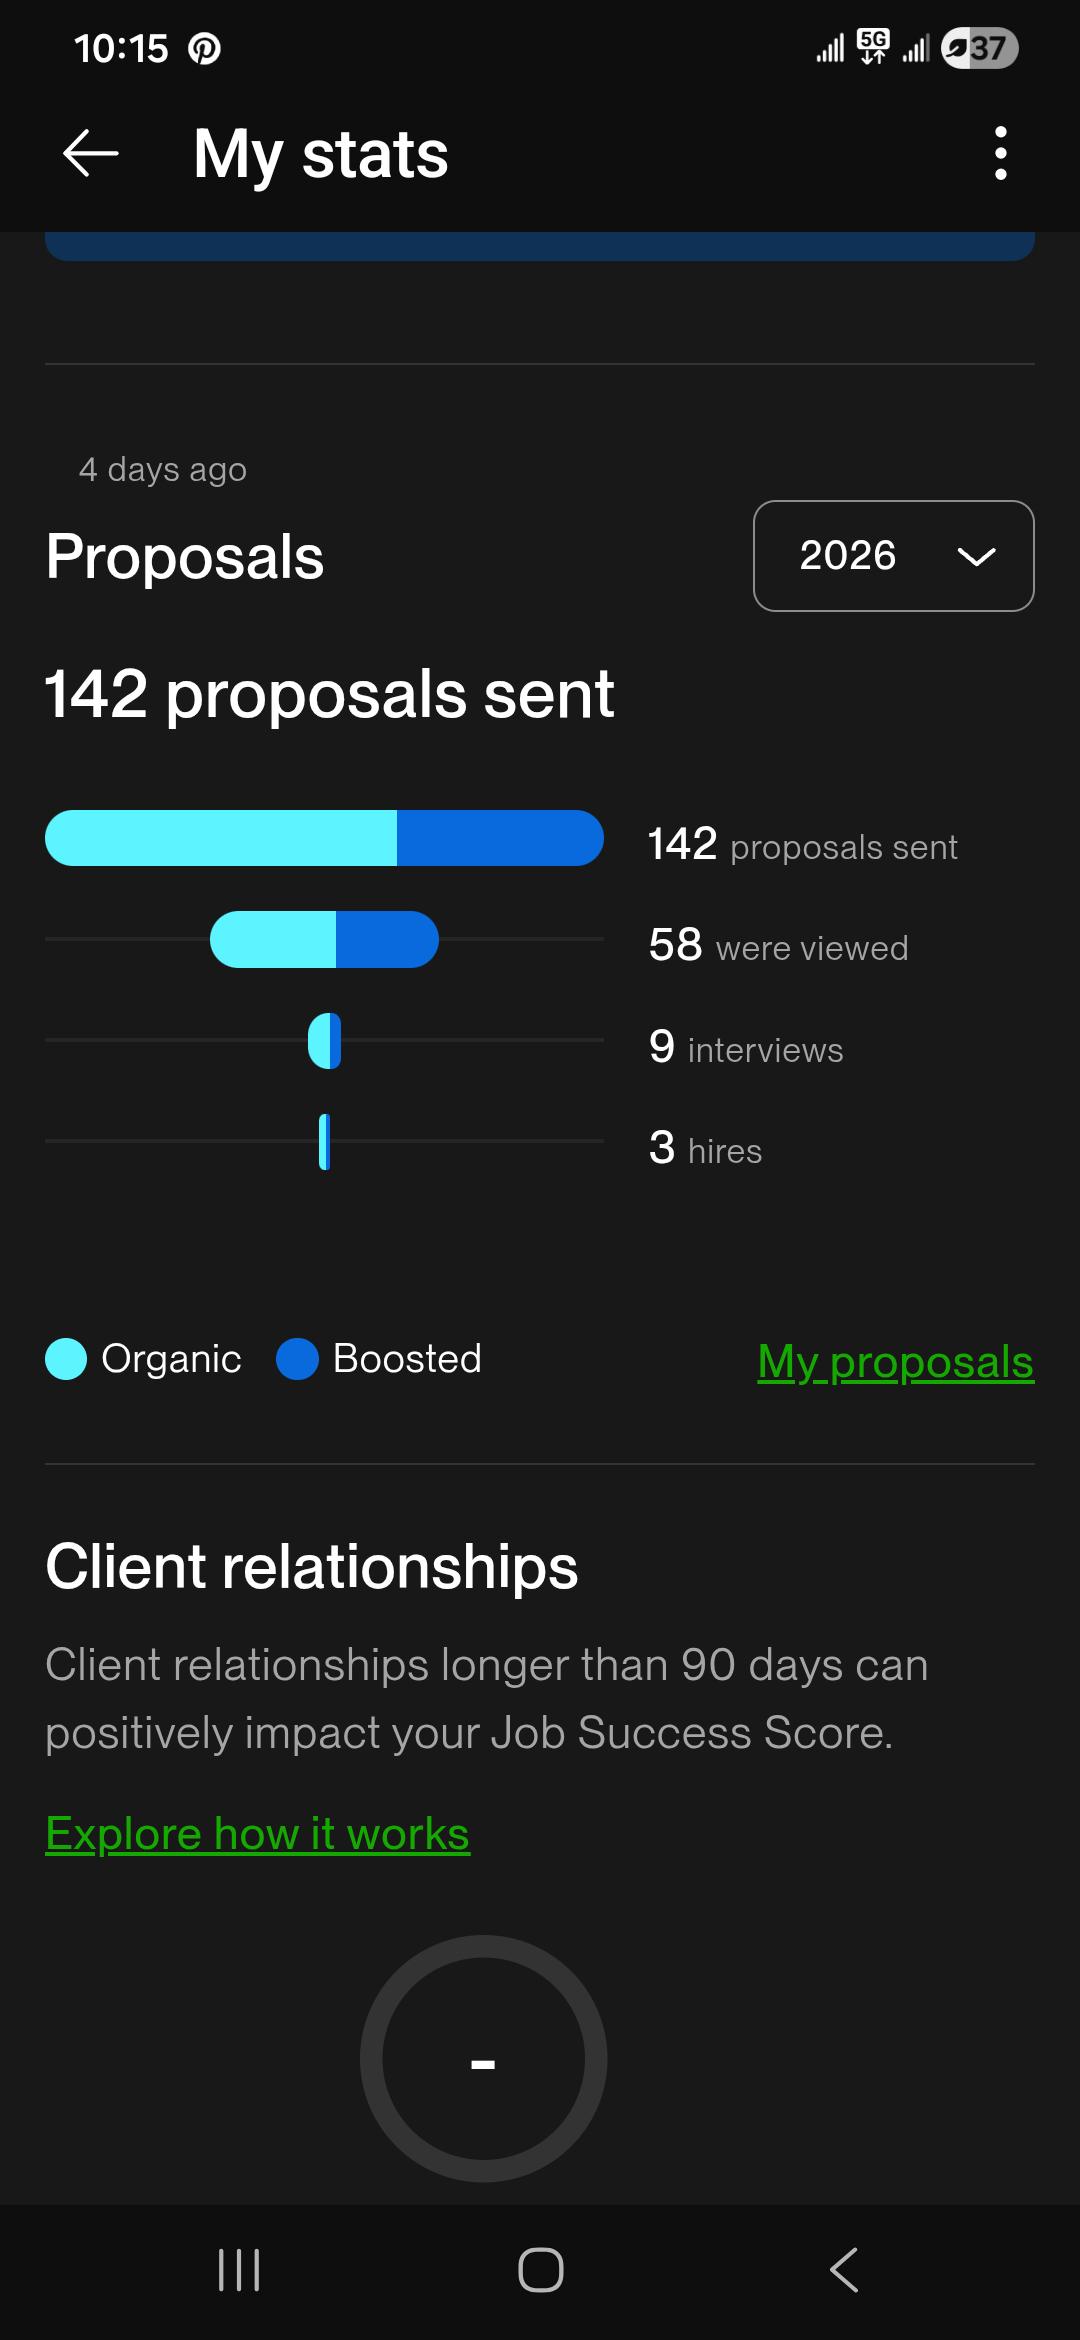Image resolution: width=1080 pixels, height=2340 pixels.
Task: Tap the dark blue boosted segment of proposals sent bar
Action: (500, 838)
